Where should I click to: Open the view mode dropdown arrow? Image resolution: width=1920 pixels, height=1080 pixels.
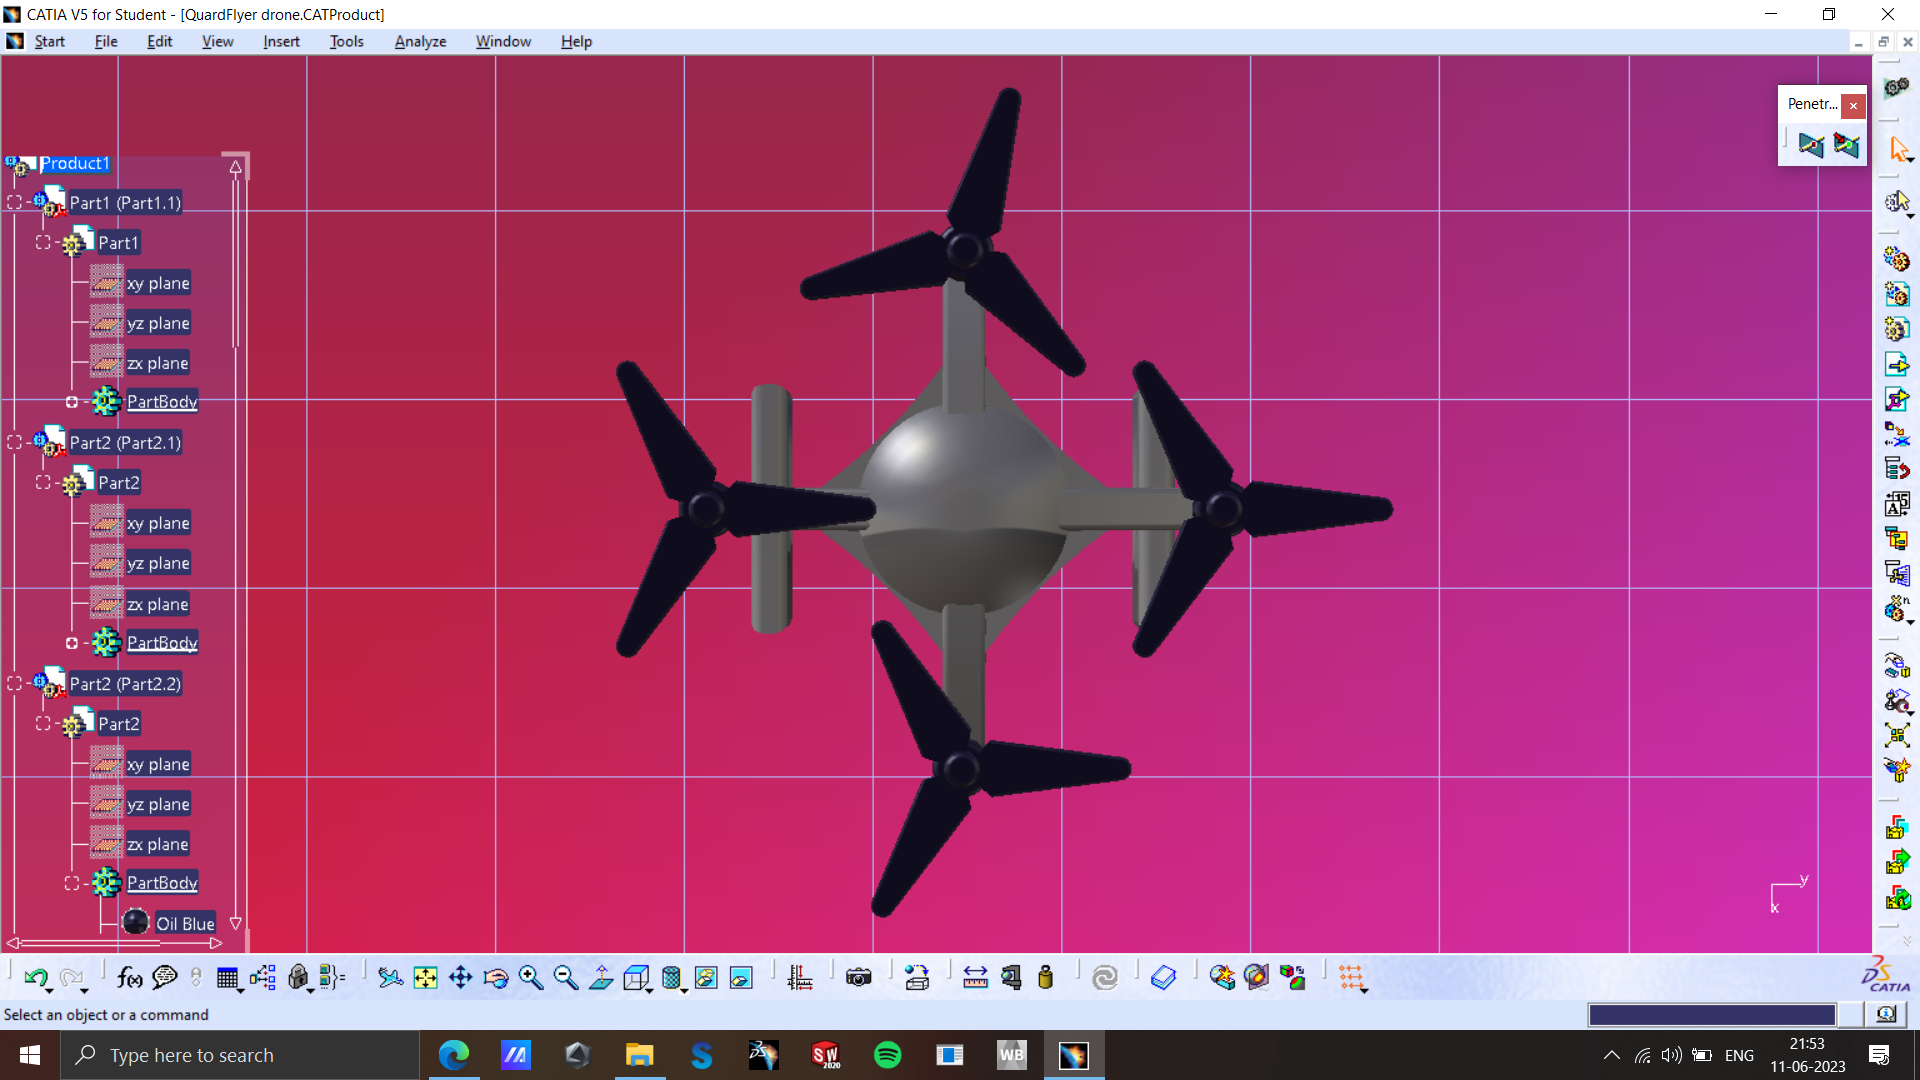684,990
